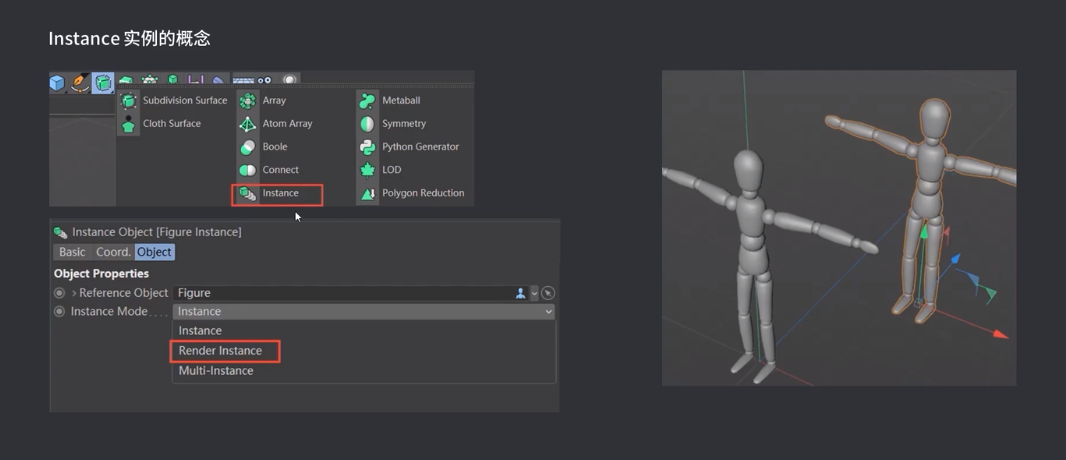Select the Spline Pen tool icon
The width and height of the screenshot is (1066, 460).
tap(80, 83)
